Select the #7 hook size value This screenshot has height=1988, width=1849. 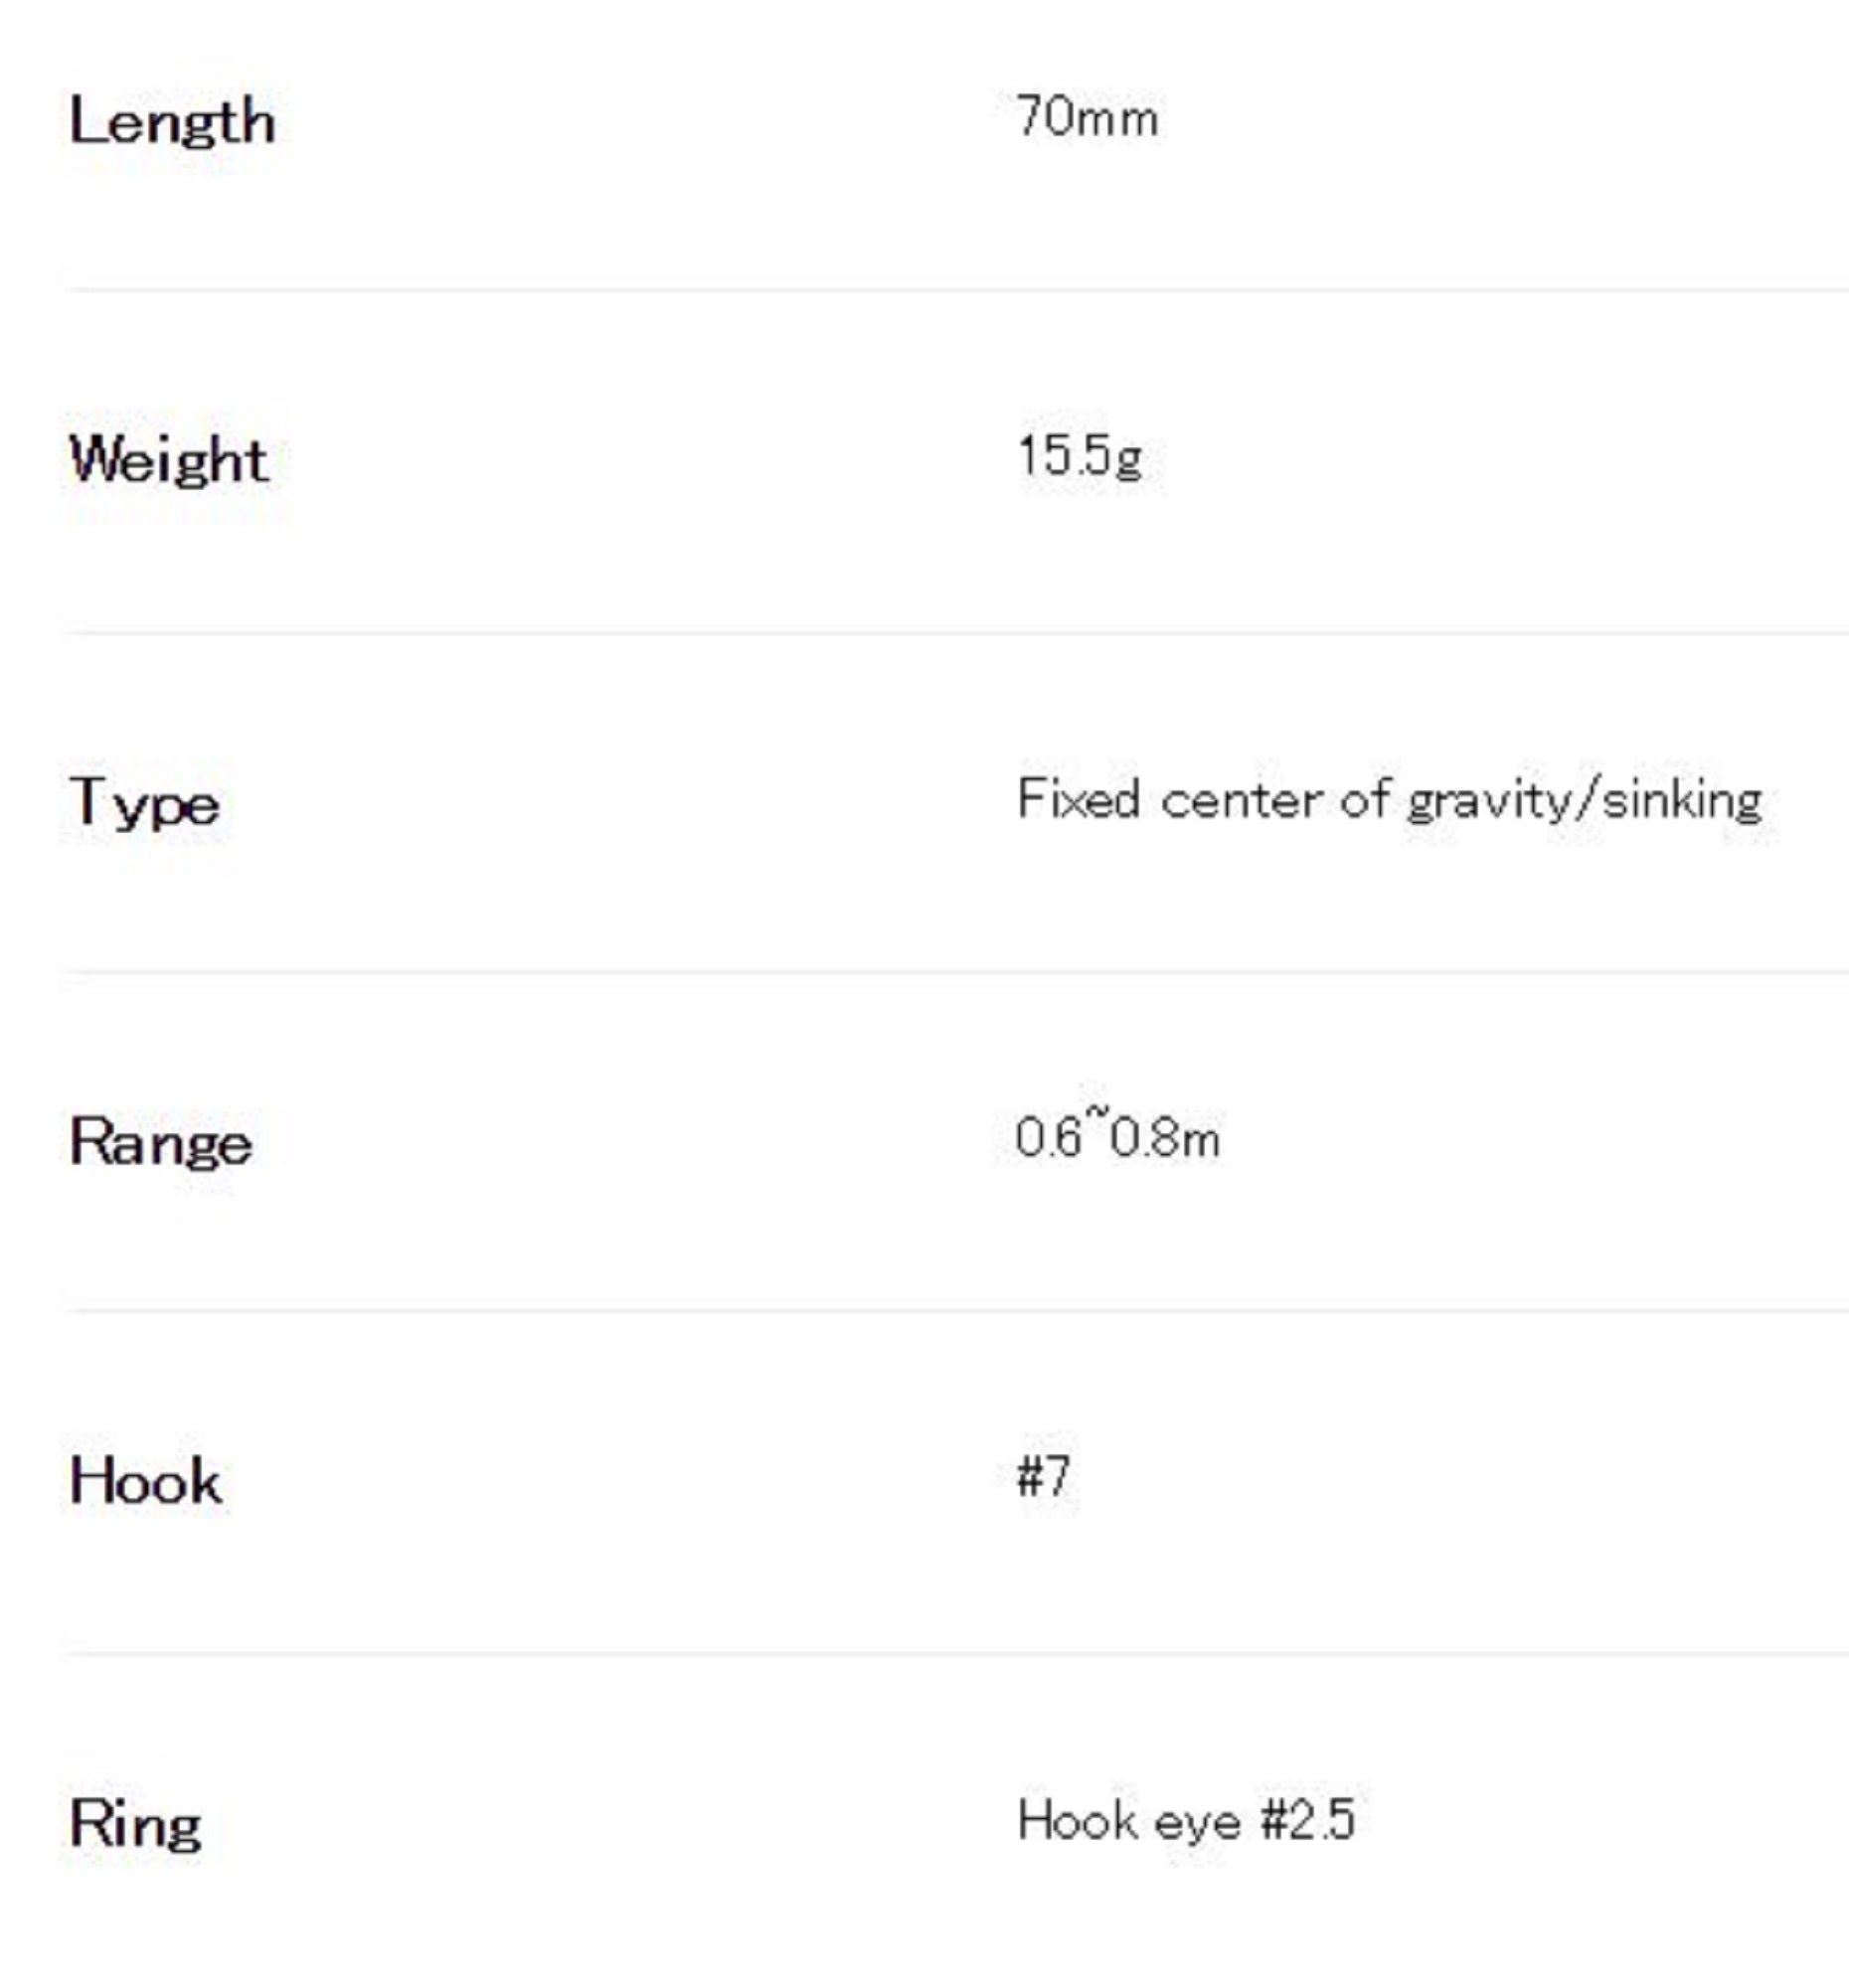click(1044, 1476)
